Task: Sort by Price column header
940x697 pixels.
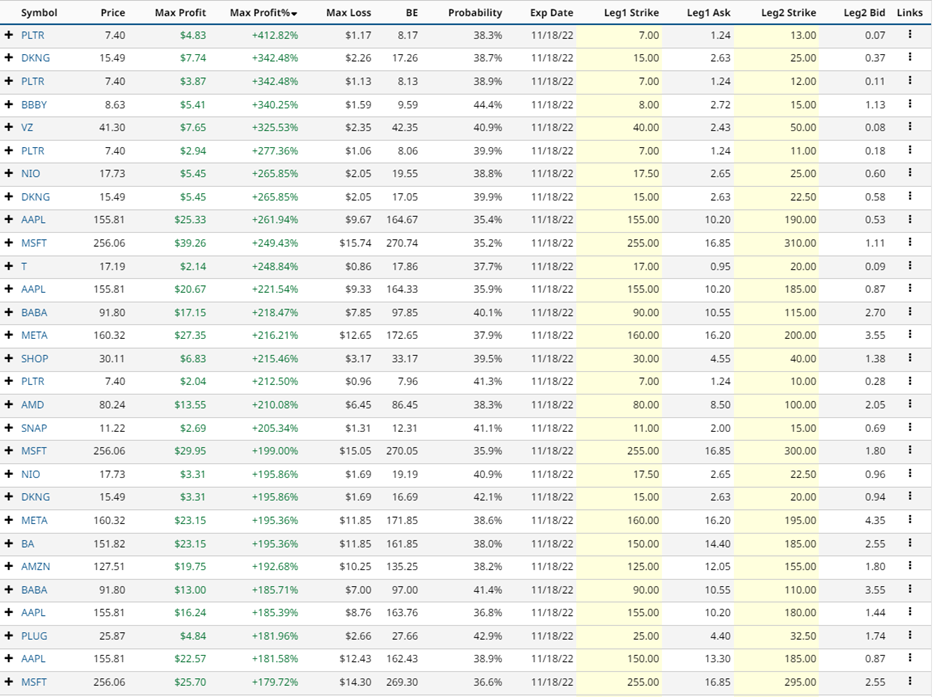Action: (x=113, y=13)
